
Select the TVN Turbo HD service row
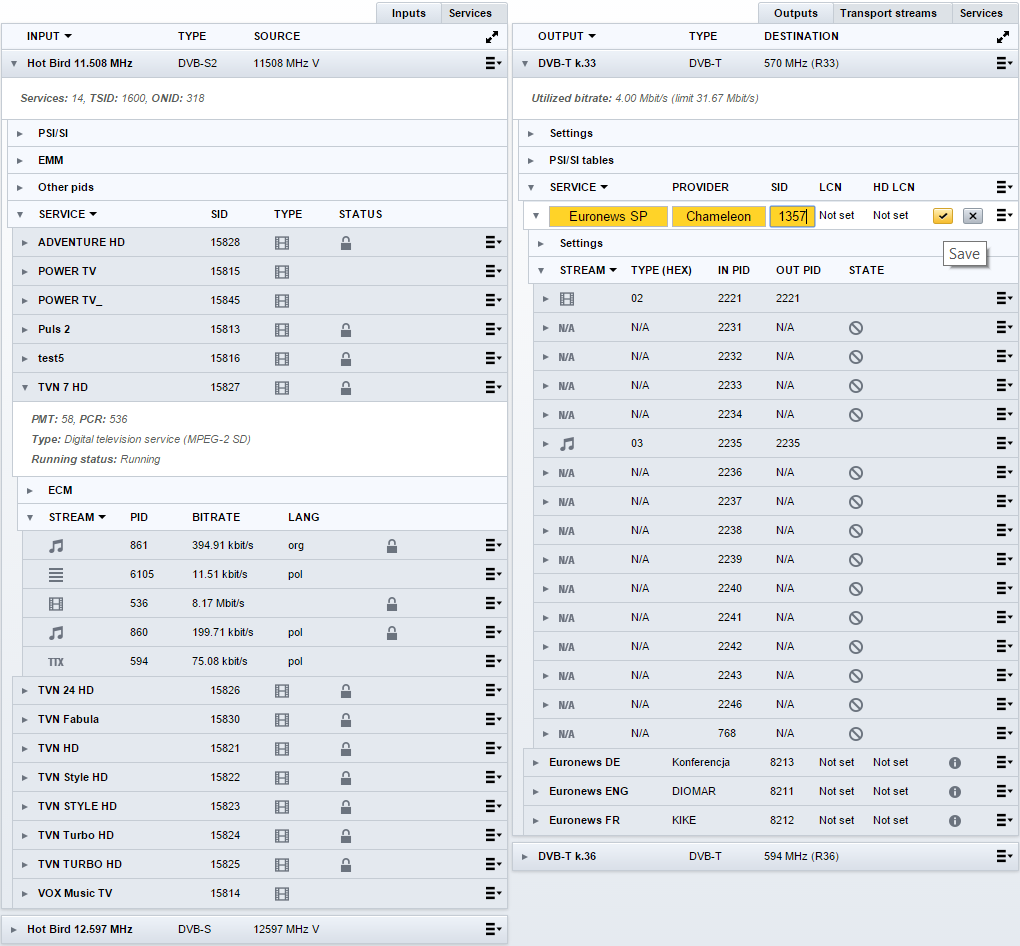260,835
